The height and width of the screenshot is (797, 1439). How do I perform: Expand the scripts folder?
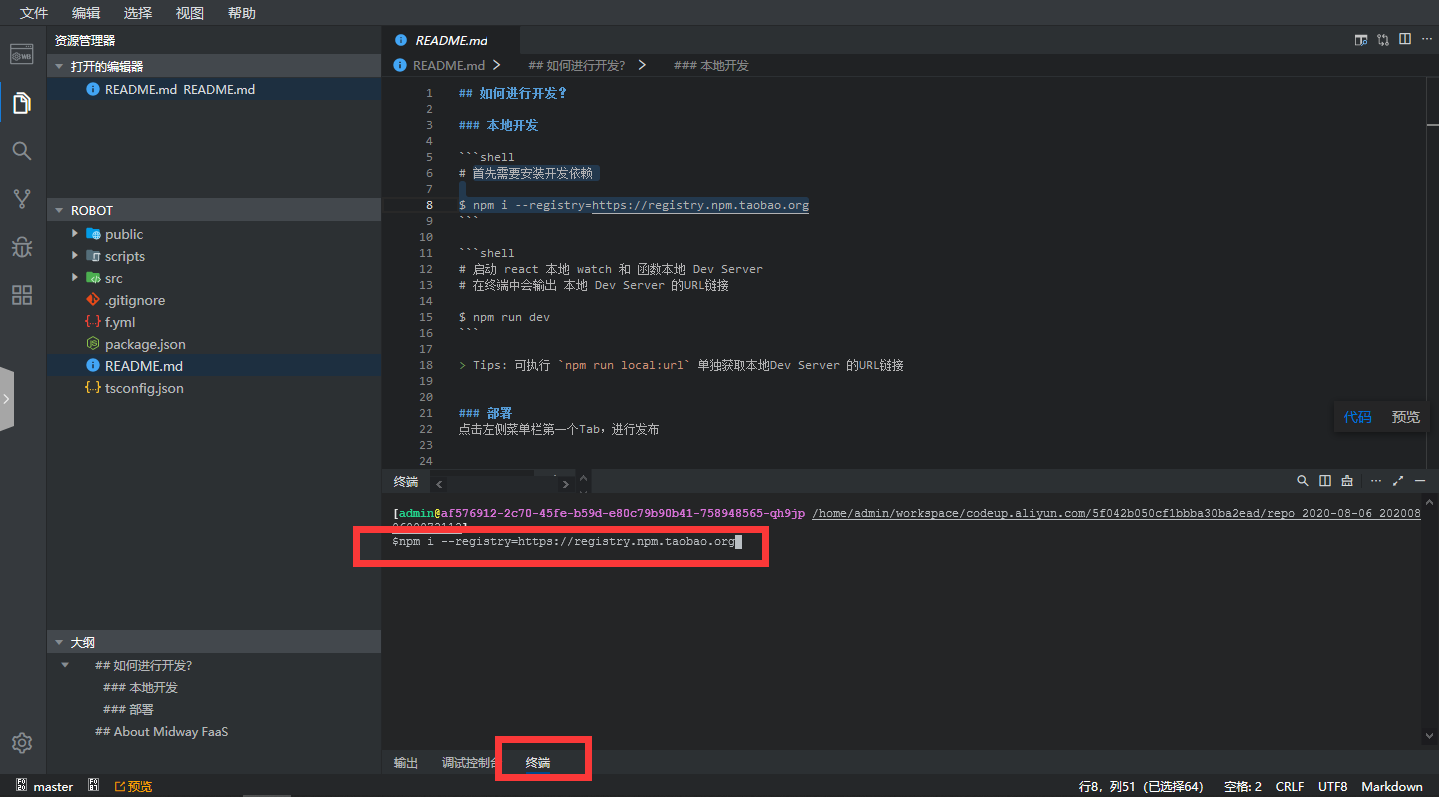75,256
